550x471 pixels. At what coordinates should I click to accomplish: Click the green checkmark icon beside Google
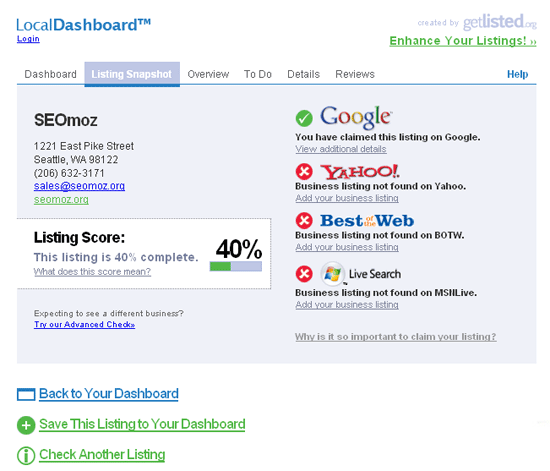[x=304, y=118]
